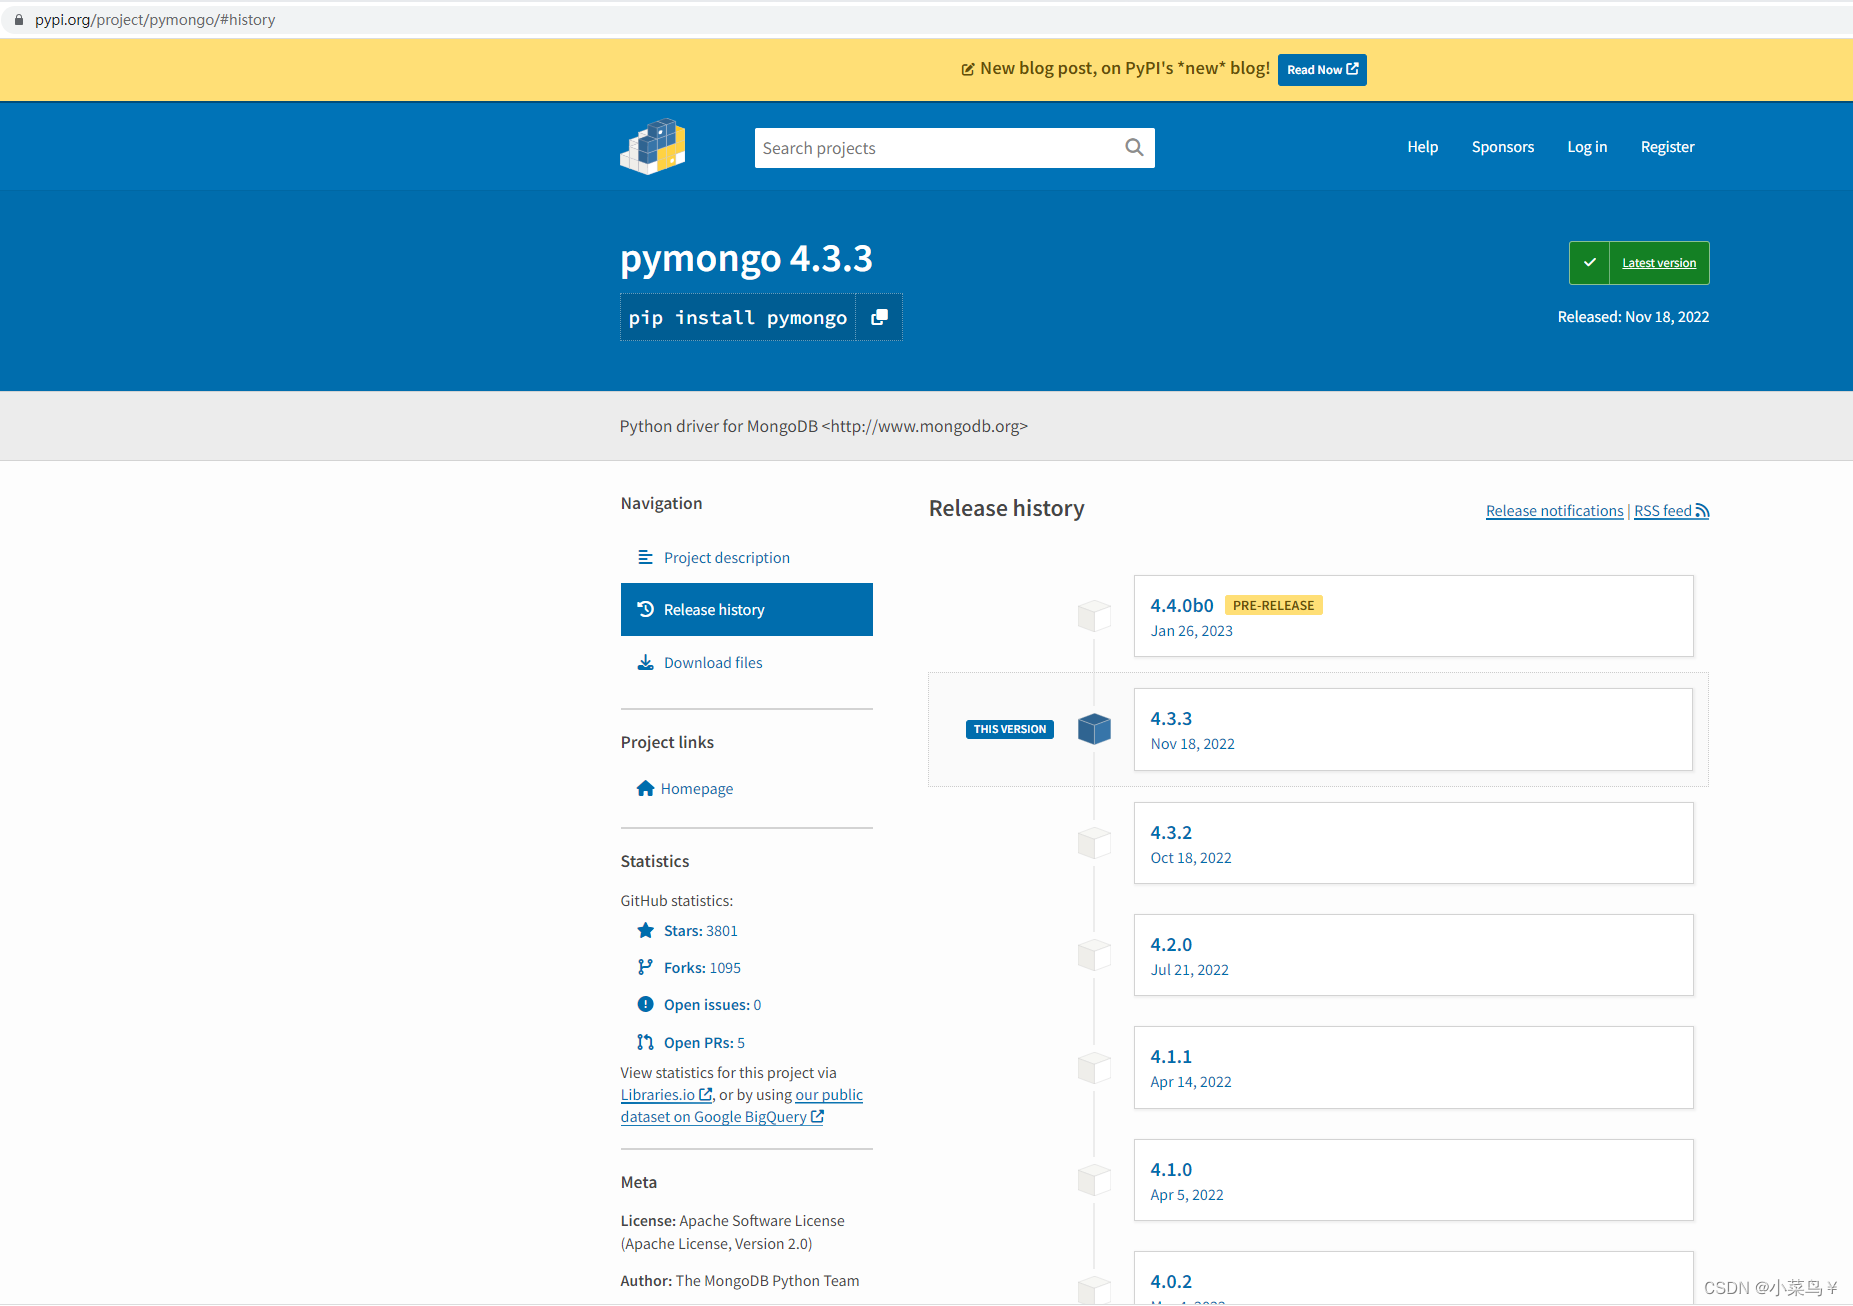Click the home icon beside Homepage
This screenshot has height=1306, width=1853.
(x=645, y=788)
